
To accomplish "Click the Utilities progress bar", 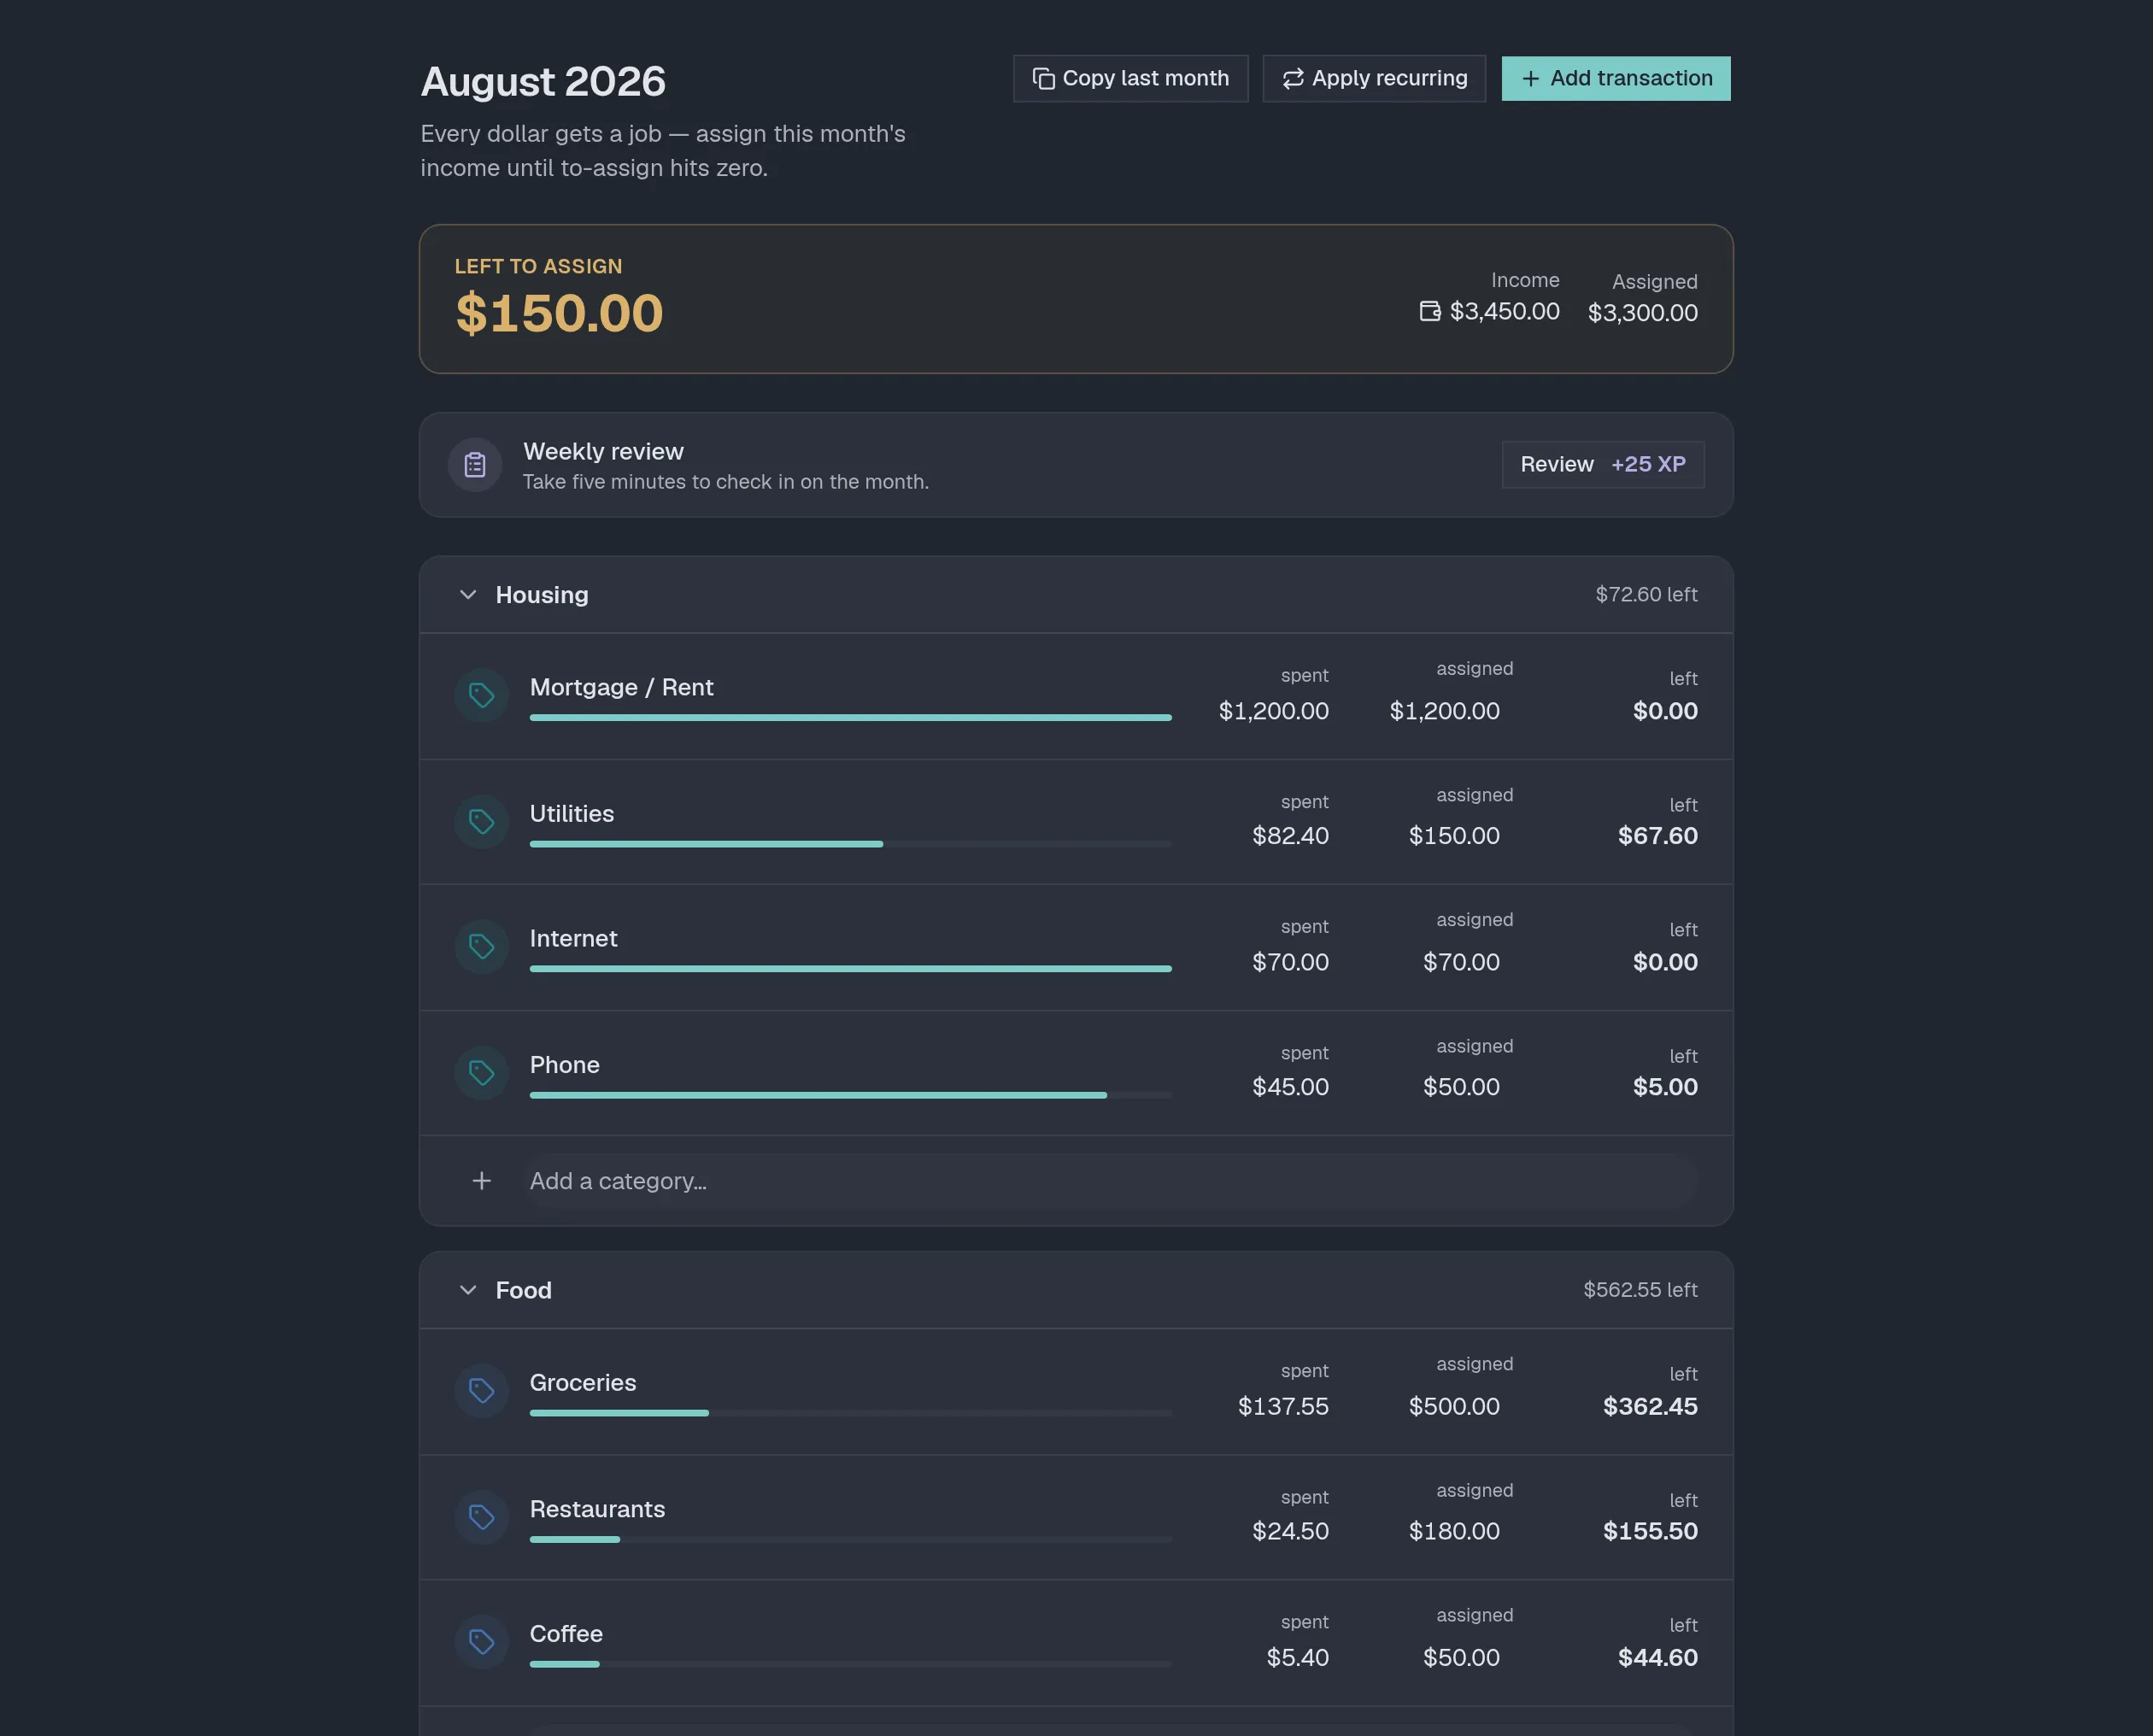I will click(x=850, y=844).
